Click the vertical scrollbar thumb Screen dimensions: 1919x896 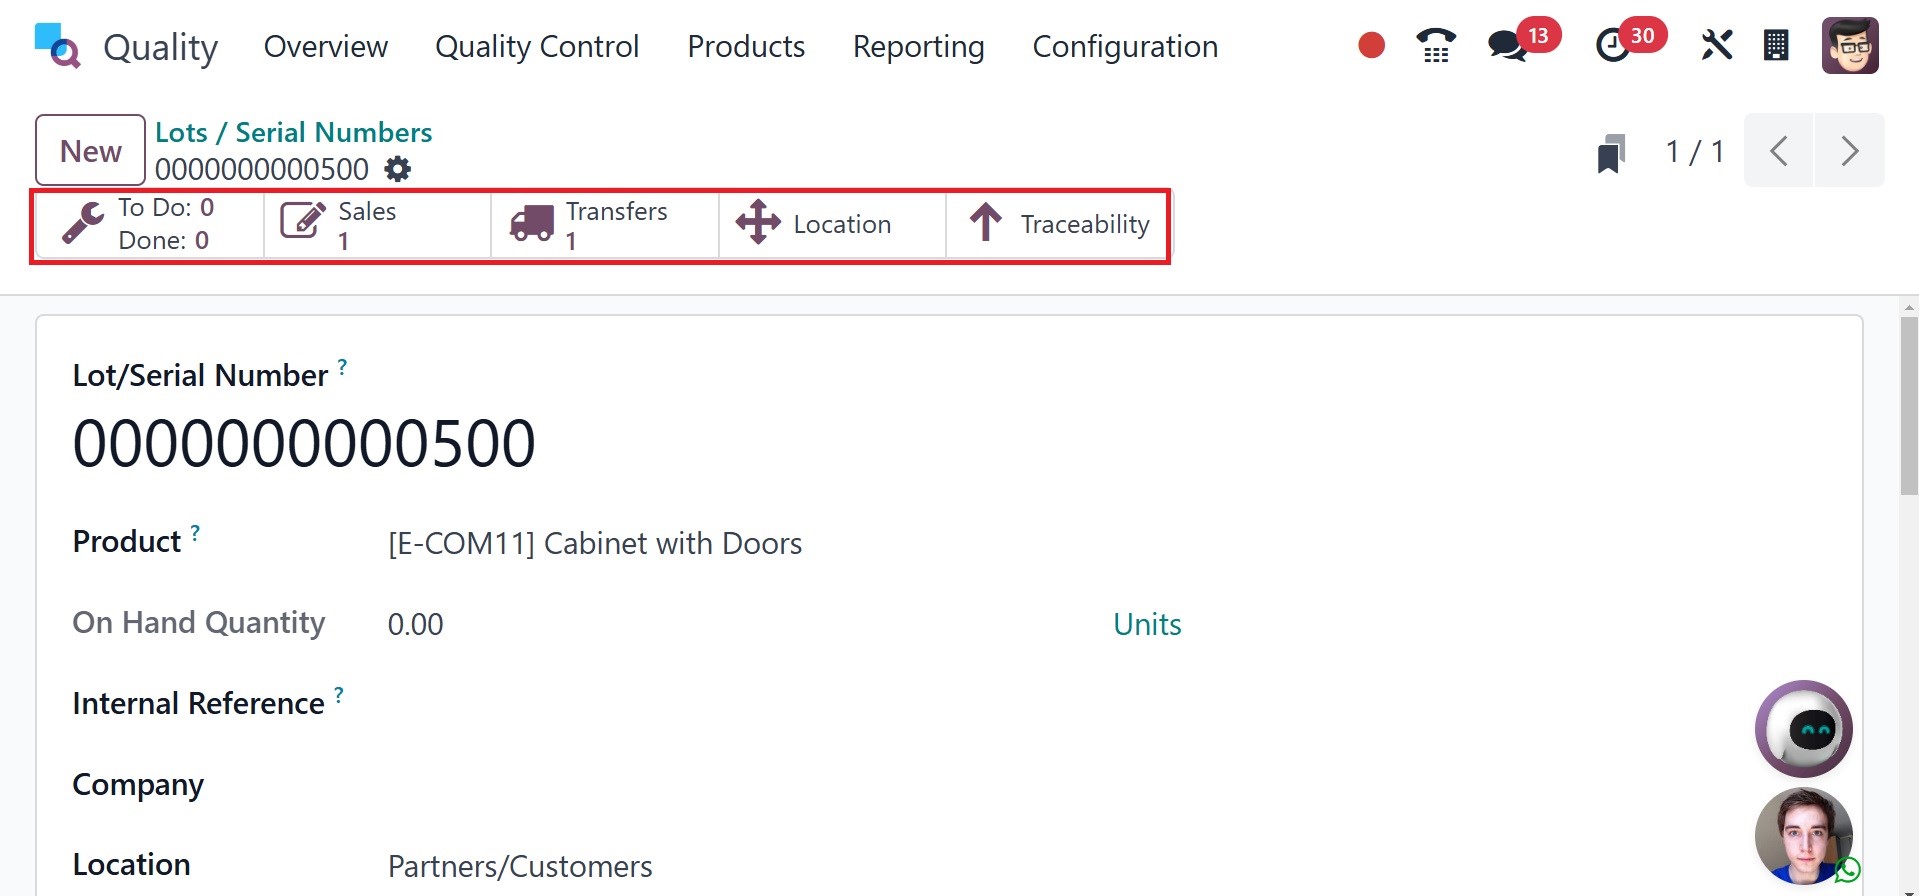[x=1908, y=405]
